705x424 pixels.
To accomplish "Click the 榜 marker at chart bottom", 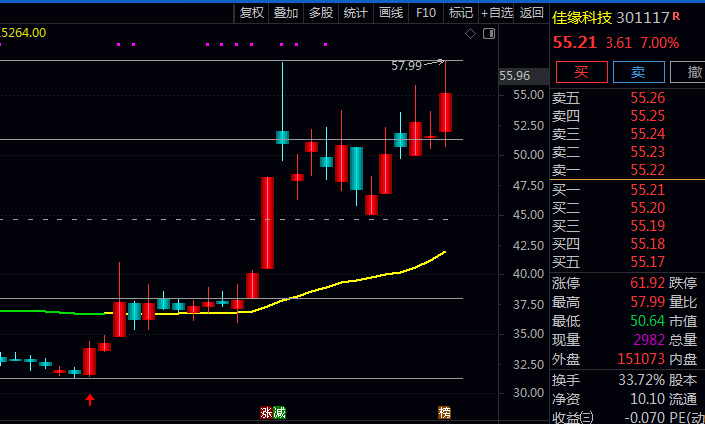I will coord(445,412).
